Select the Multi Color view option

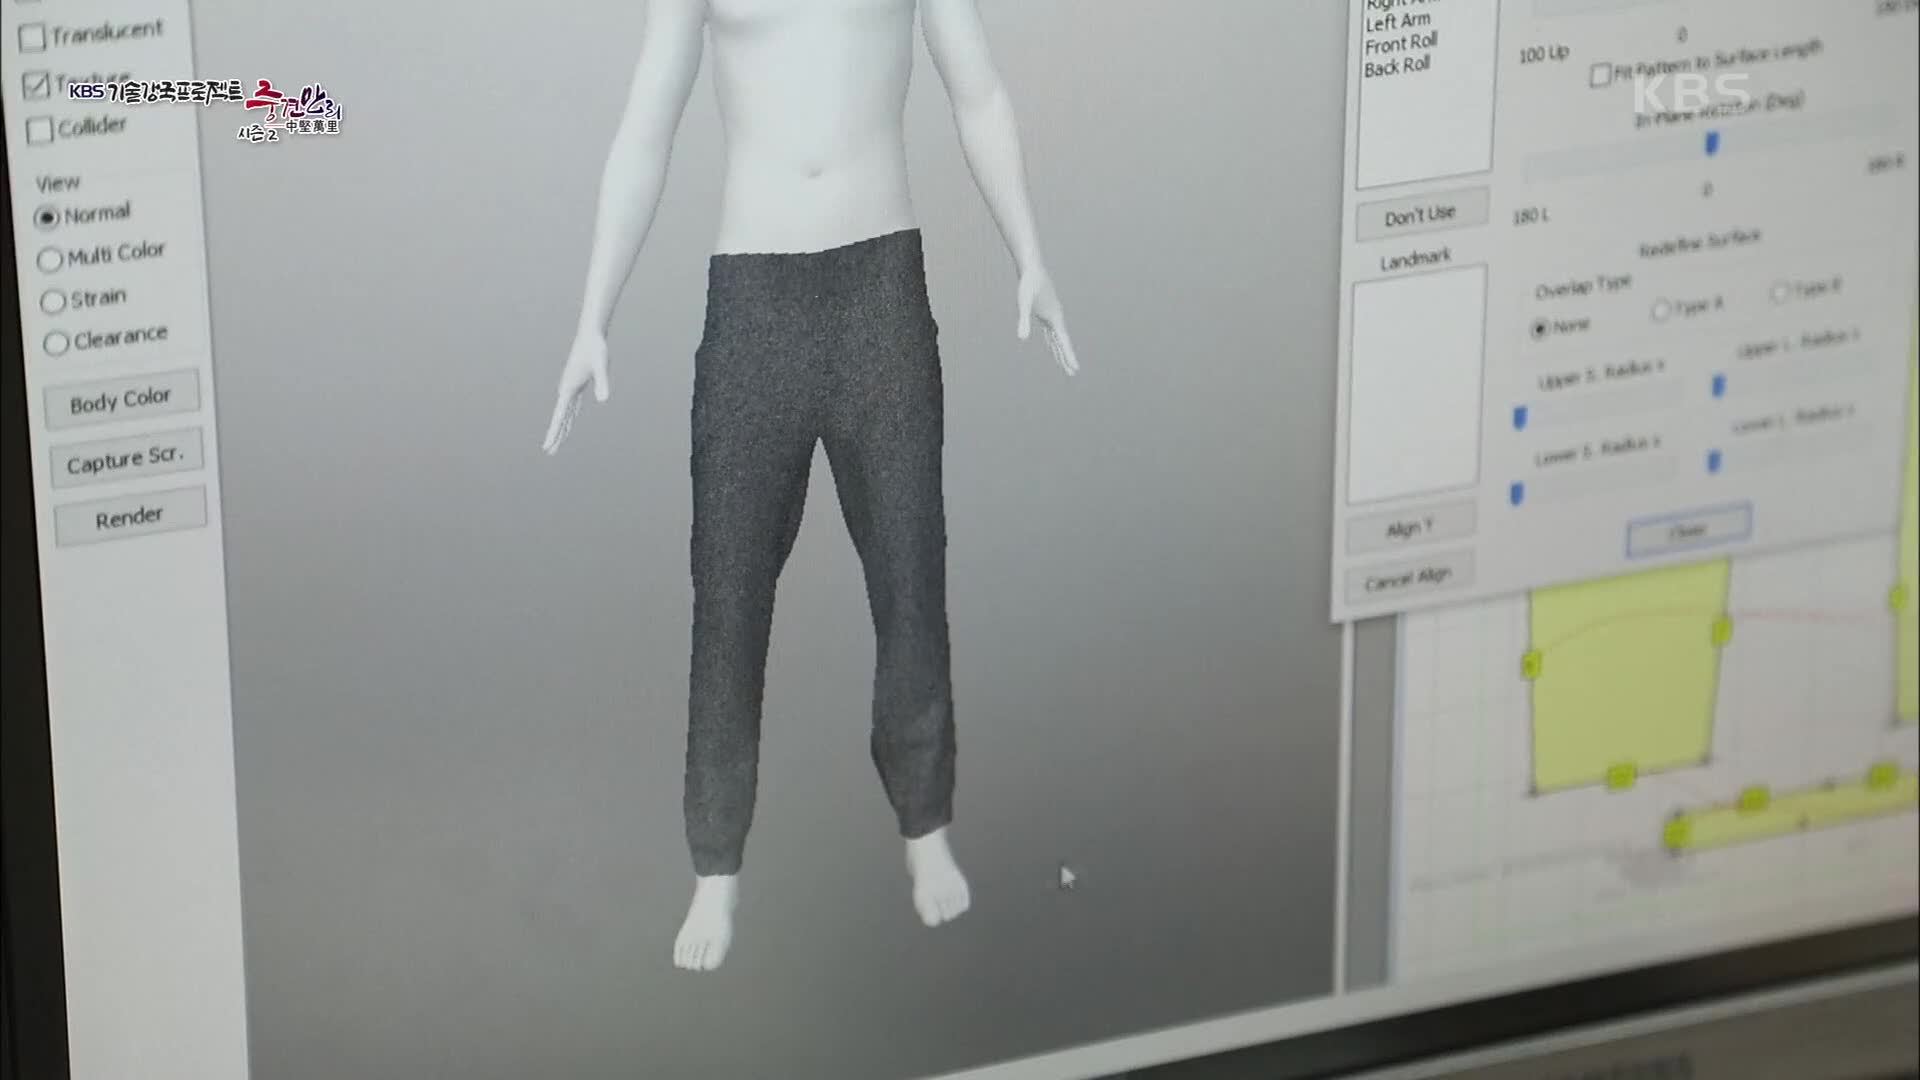click(49, 260)
